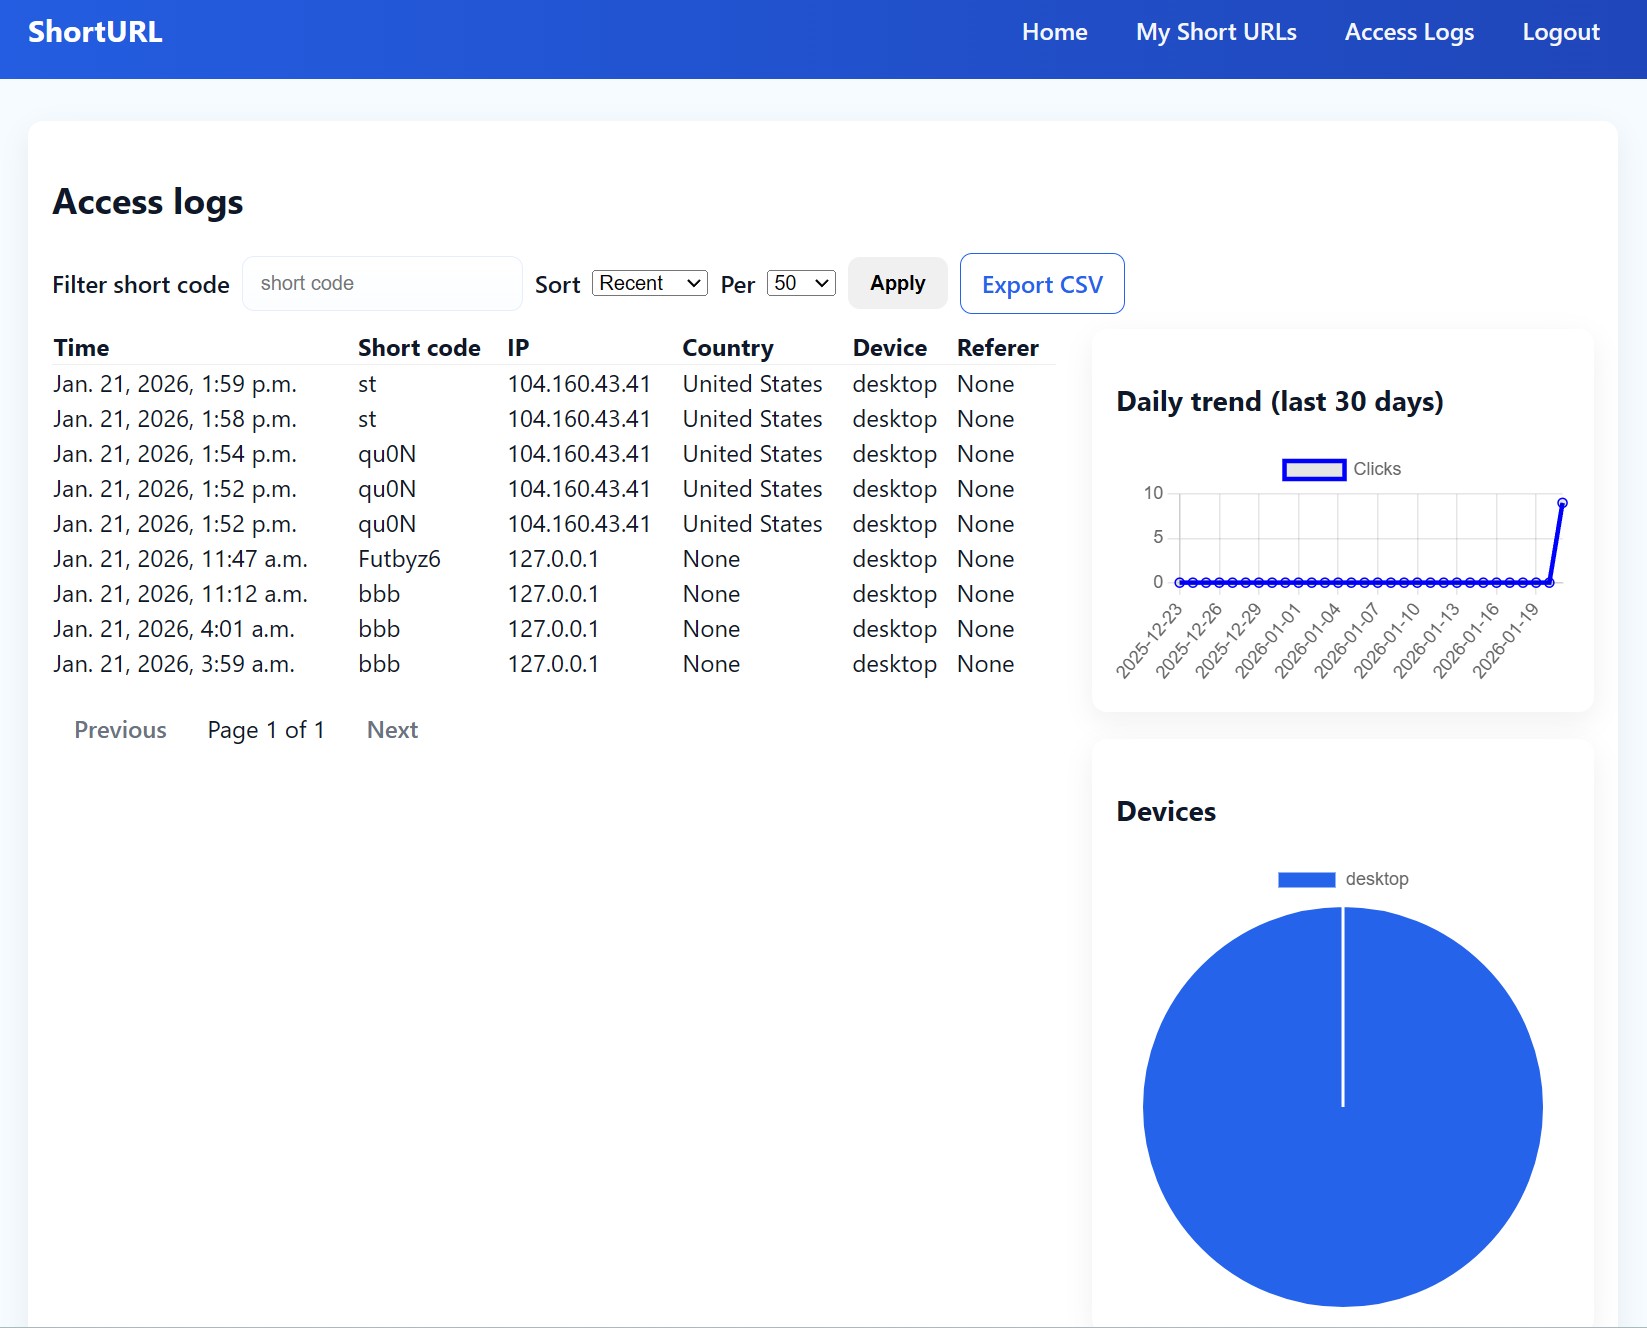The image size is (1647, 1328).
Task: Toggle desktop legend in Devices chart
Action: pyautogui.click(x=1343, y=879)
